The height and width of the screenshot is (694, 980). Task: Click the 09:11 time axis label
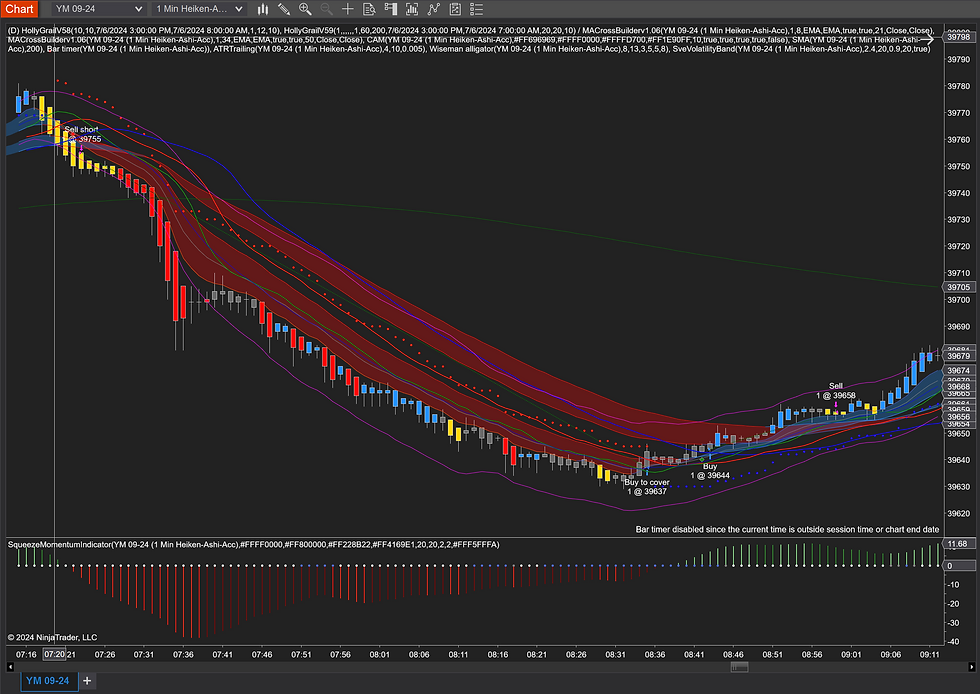(x=929, y=655)
